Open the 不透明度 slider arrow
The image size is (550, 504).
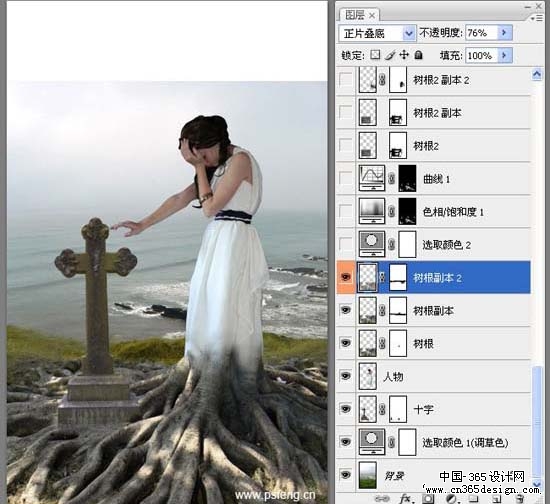coord(504,33)
